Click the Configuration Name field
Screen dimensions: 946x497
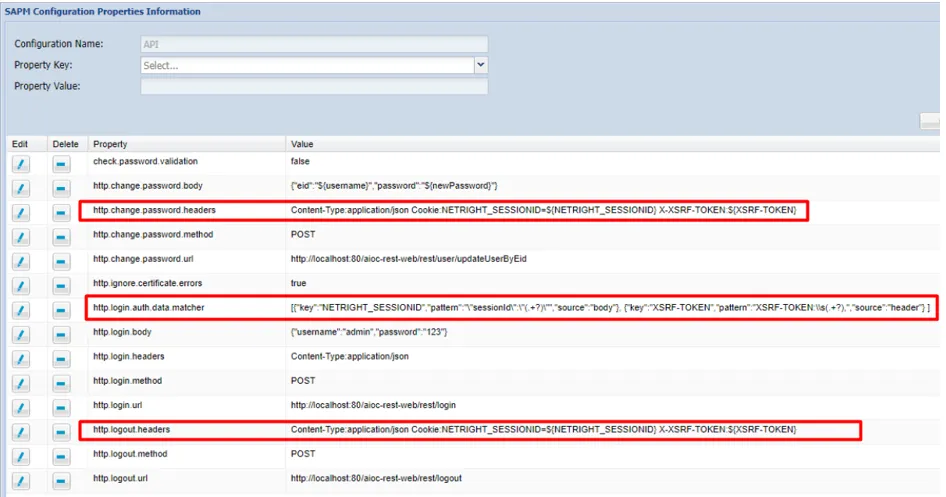[314, 44]
